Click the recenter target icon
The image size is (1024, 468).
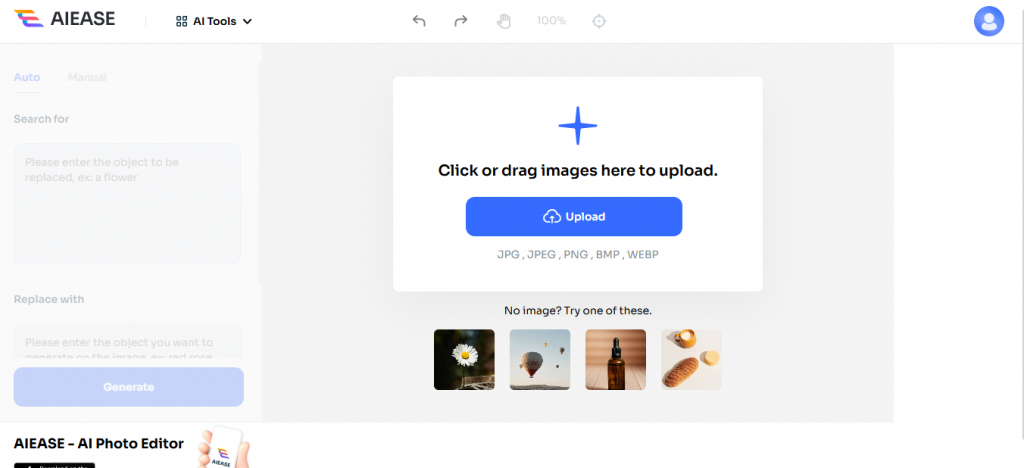click(599, 21)
